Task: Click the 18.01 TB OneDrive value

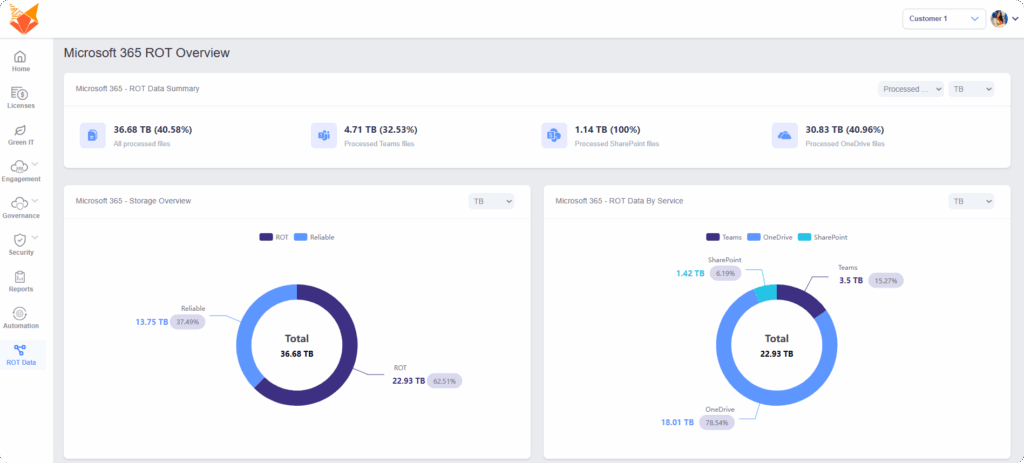Action: (x=677, y=423)
